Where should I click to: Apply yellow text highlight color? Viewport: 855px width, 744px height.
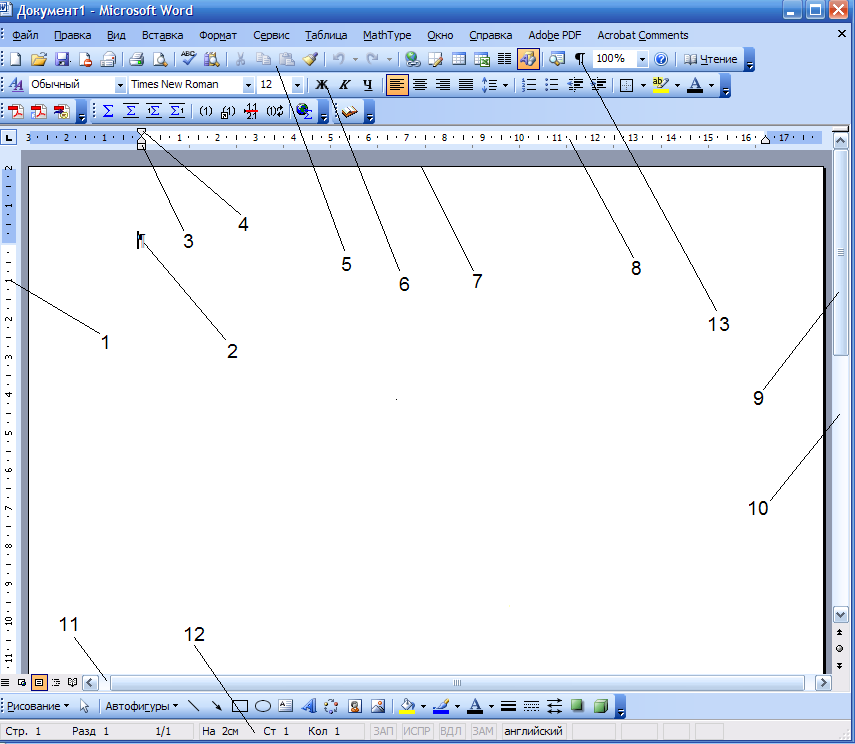(x=660, y=85)
